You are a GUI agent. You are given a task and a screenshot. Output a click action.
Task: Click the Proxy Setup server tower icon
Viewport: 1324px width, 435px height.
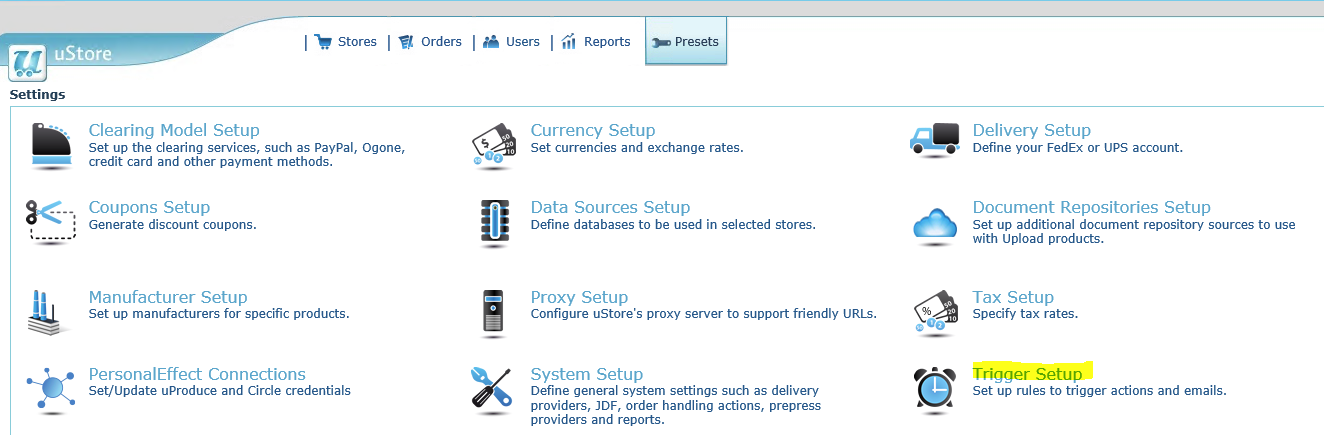click(x=492, y=313)
